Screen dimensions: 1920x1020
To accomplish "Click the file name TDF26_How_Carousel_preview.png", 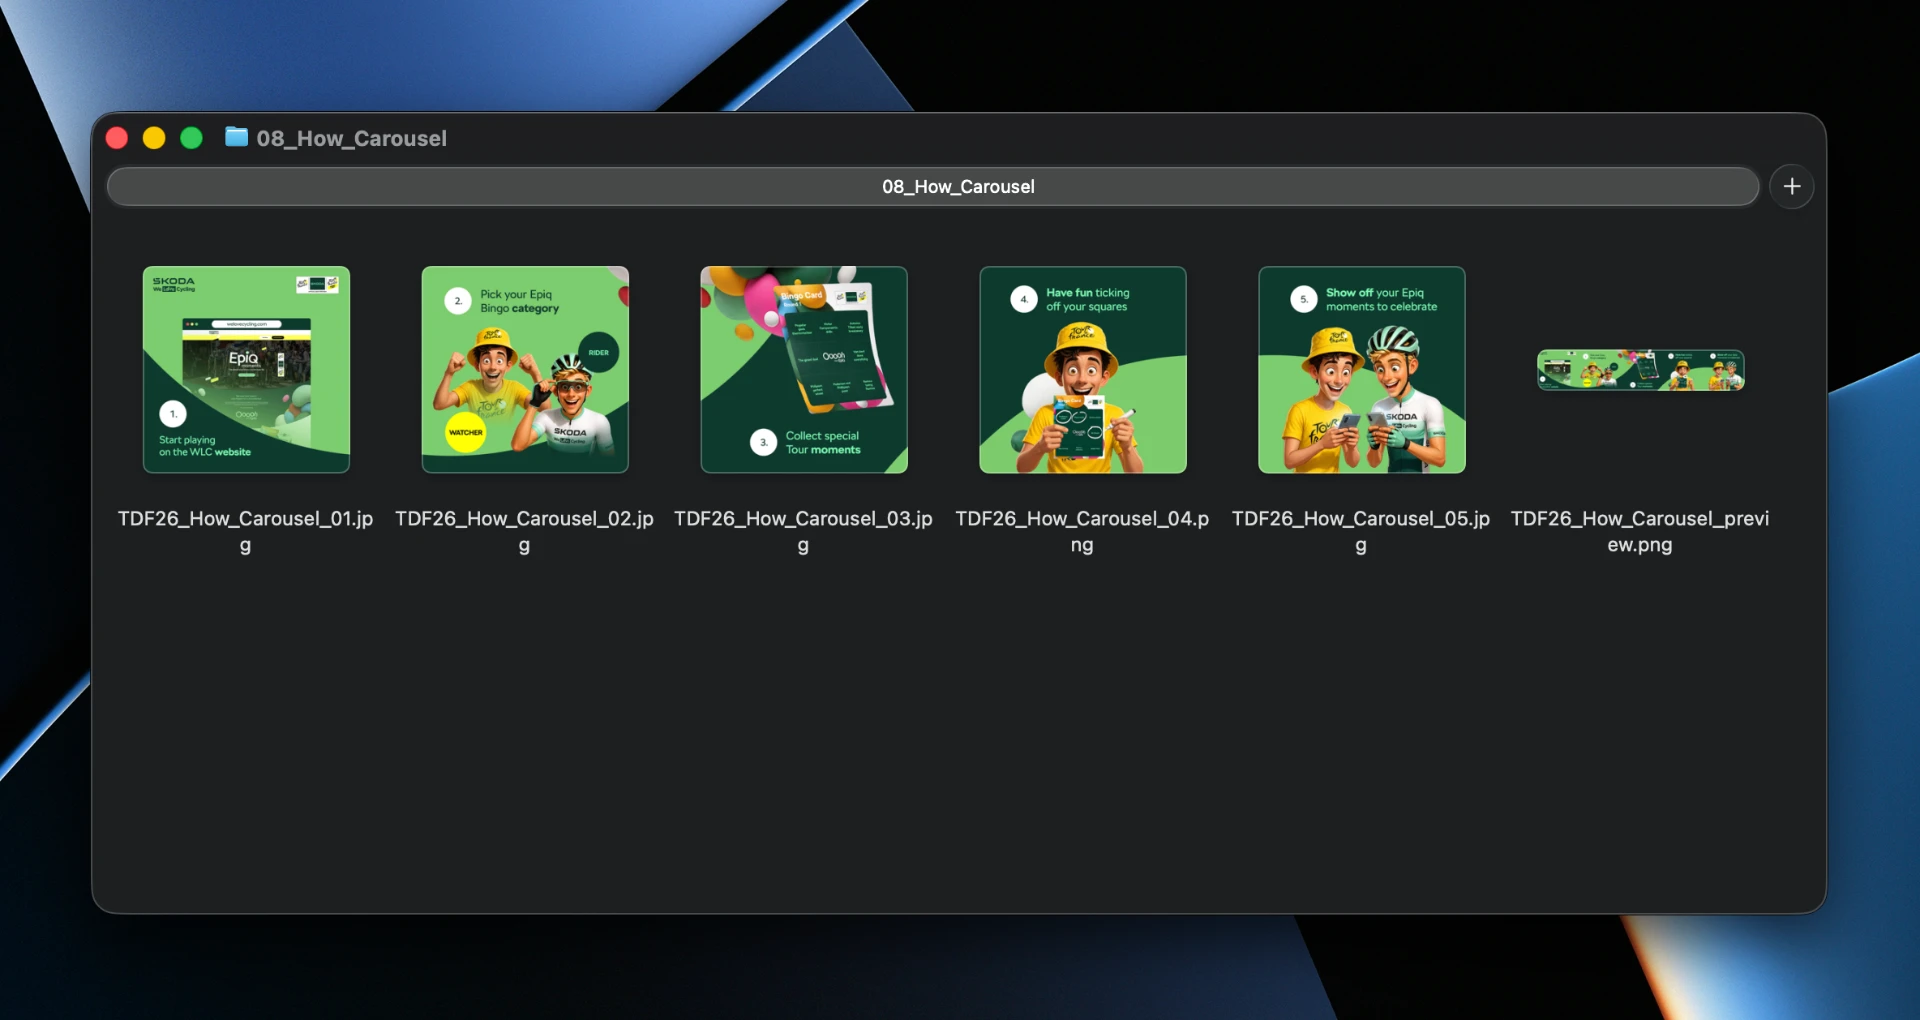I will 1640,532.
